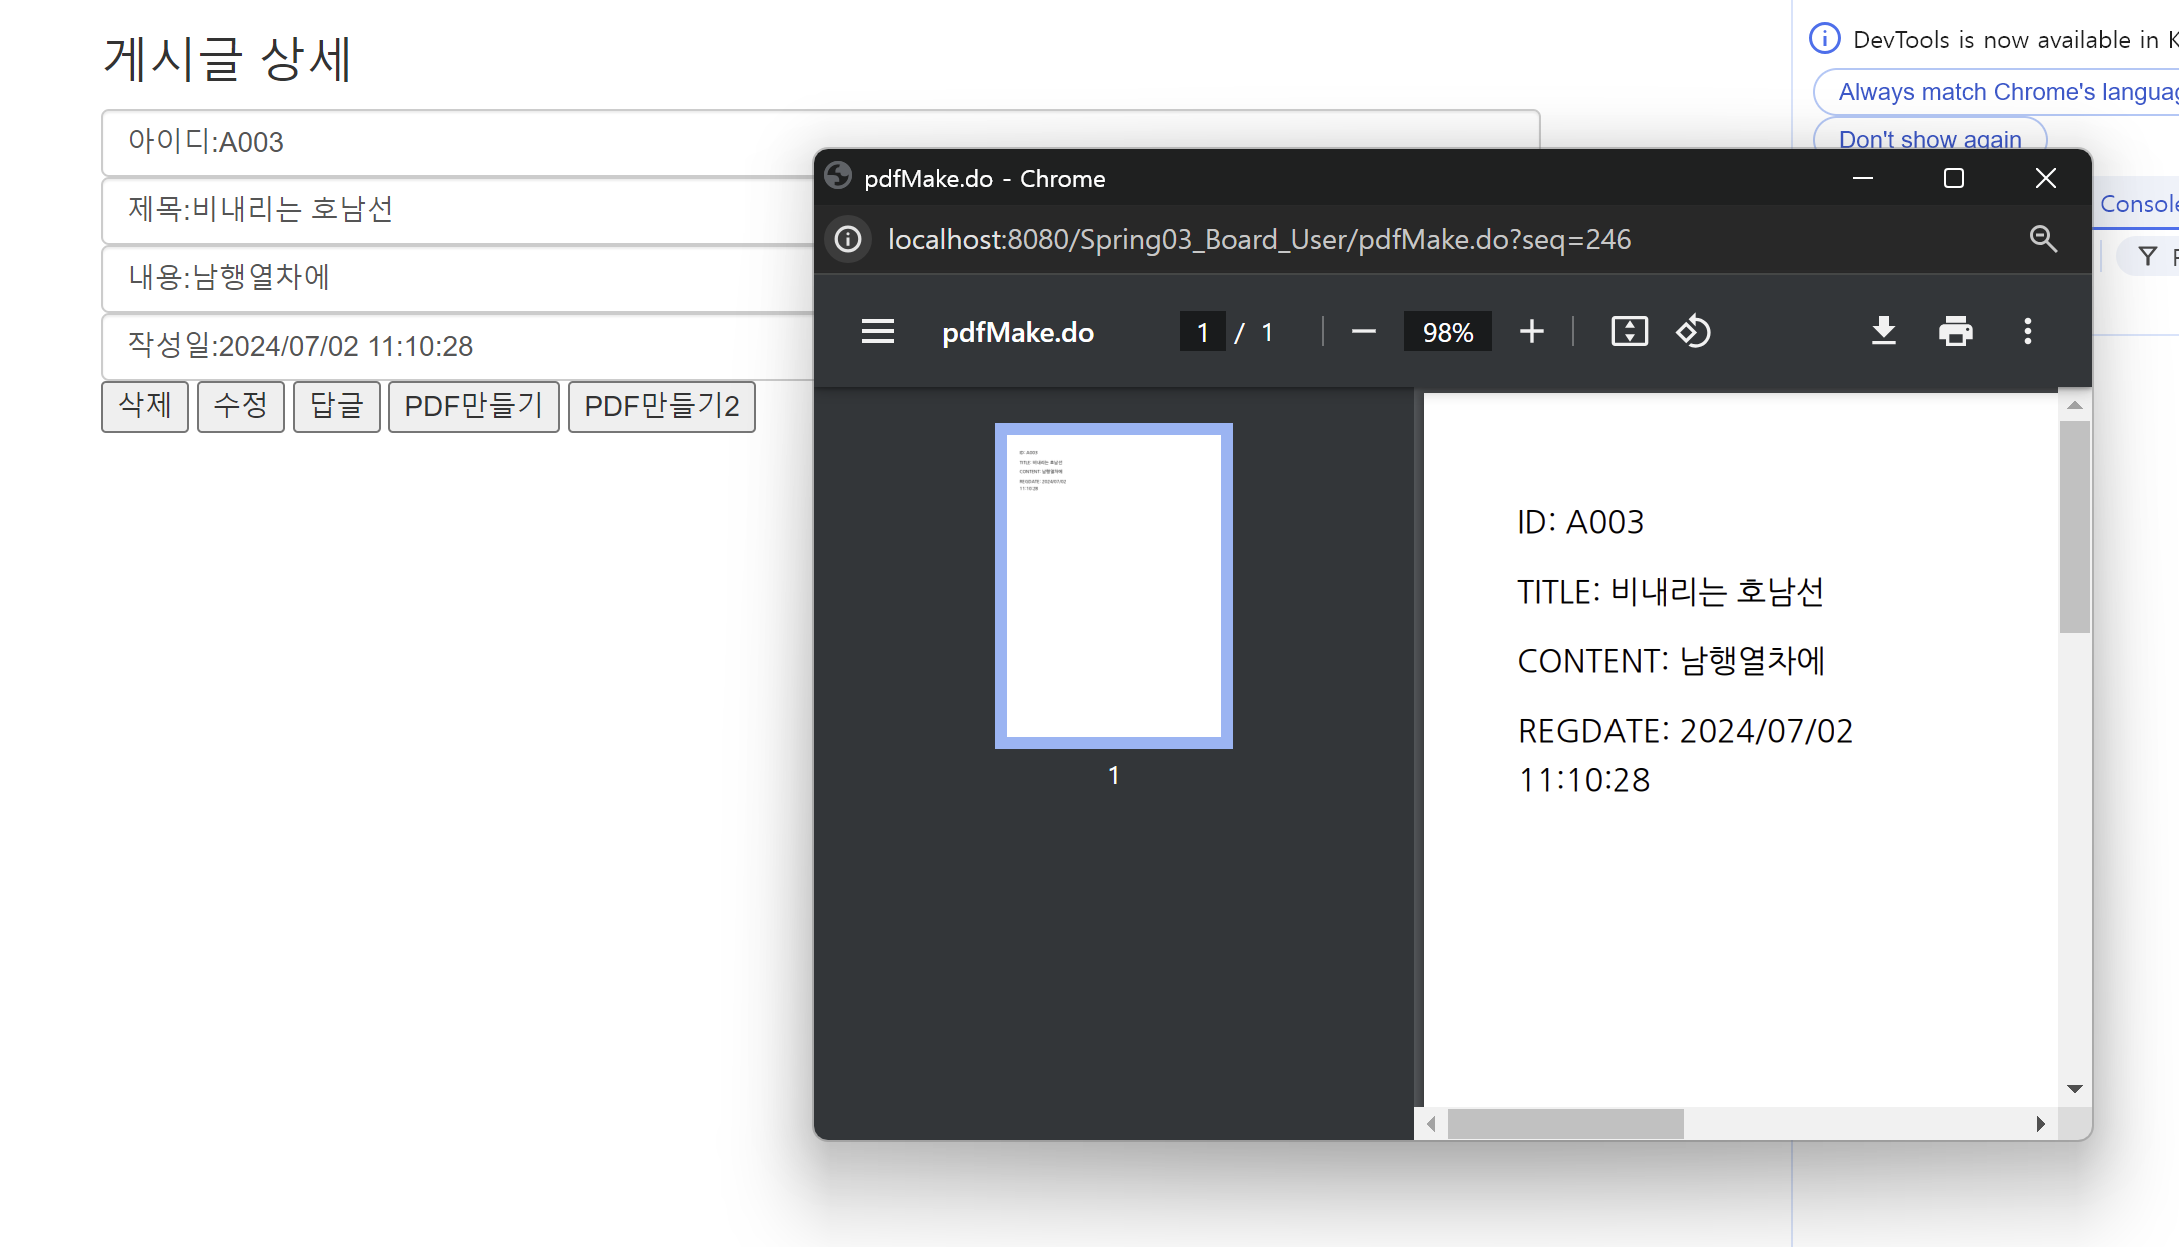This screenshot has width=2179, height=1247.
Task: Click the CONTENT: 남행열차에 line in PDF
Action: [1671, 661]
